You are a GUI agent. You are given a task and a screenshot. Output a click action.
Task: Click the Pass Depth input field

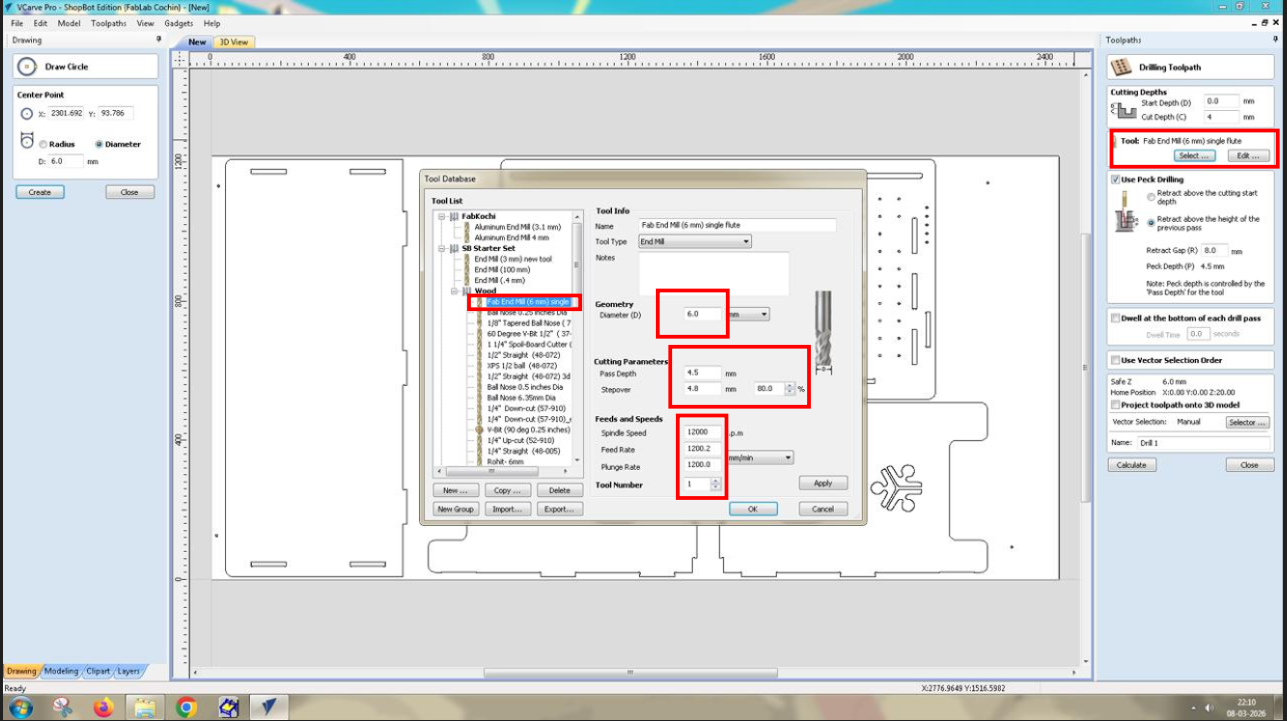pyautogui.click(x=702, y=373)
